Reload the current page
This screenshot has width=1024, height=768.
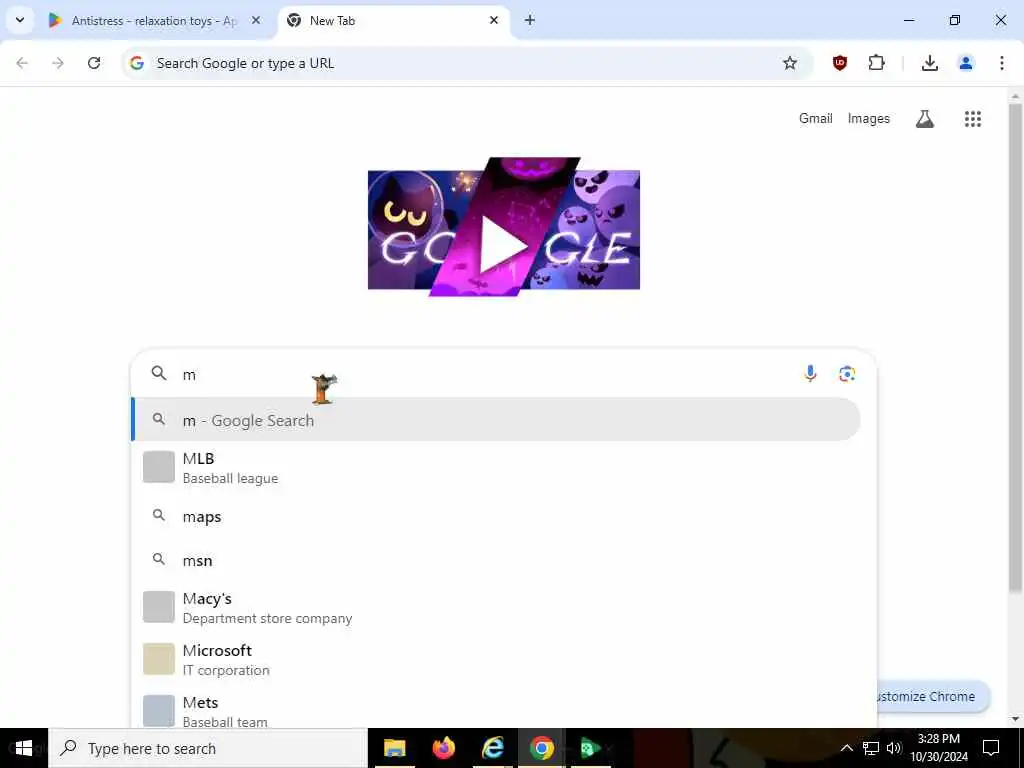(94, 63)
